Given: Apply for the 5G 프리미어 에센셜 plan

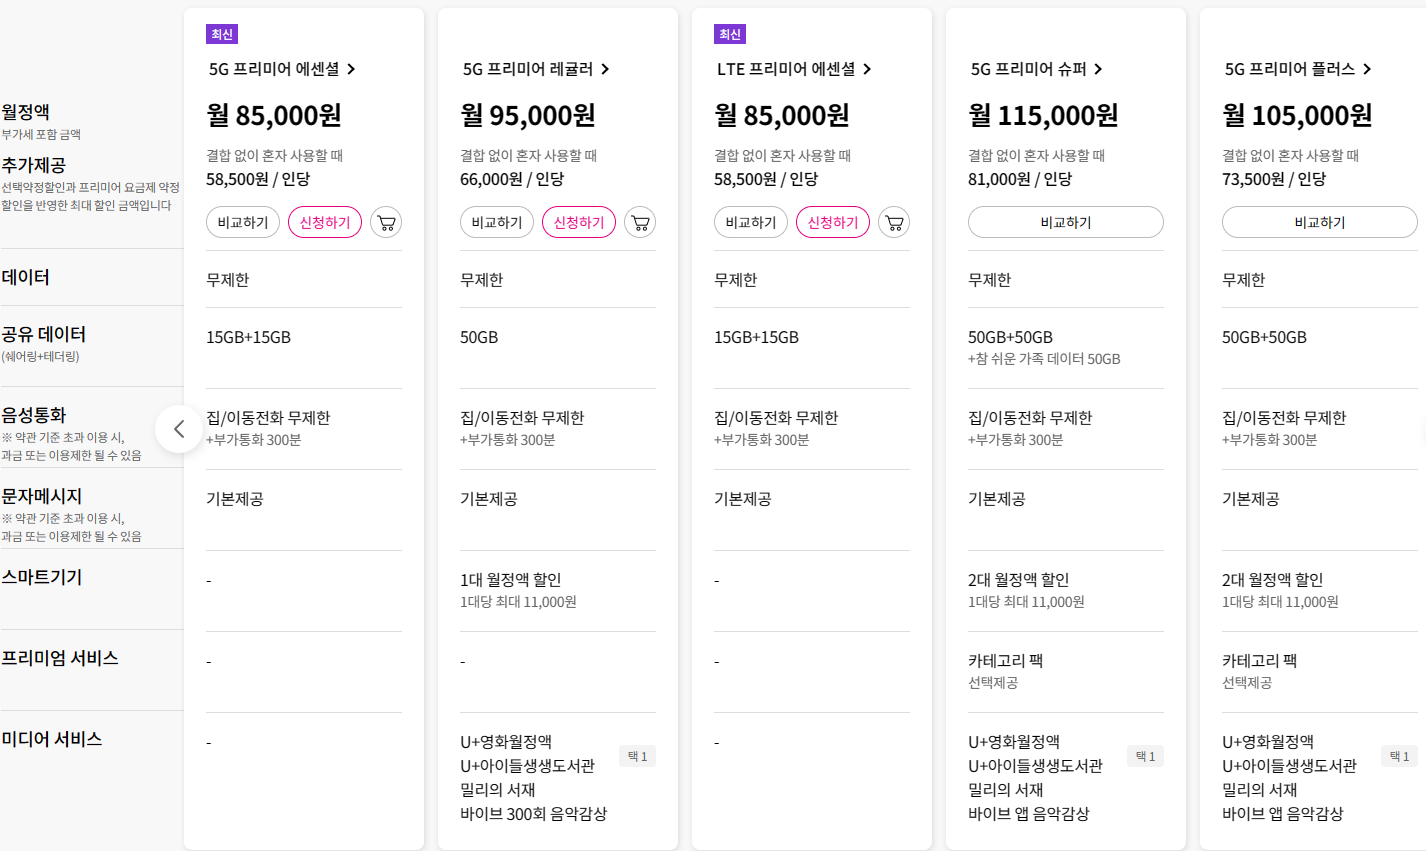Looking at the screenshot, I should pos(325,222).
